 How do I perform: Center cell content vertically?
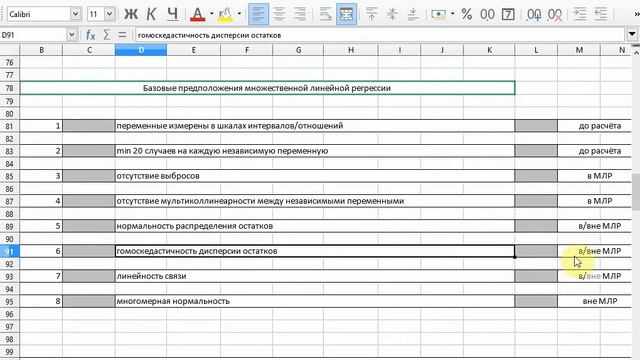[392, 14]
